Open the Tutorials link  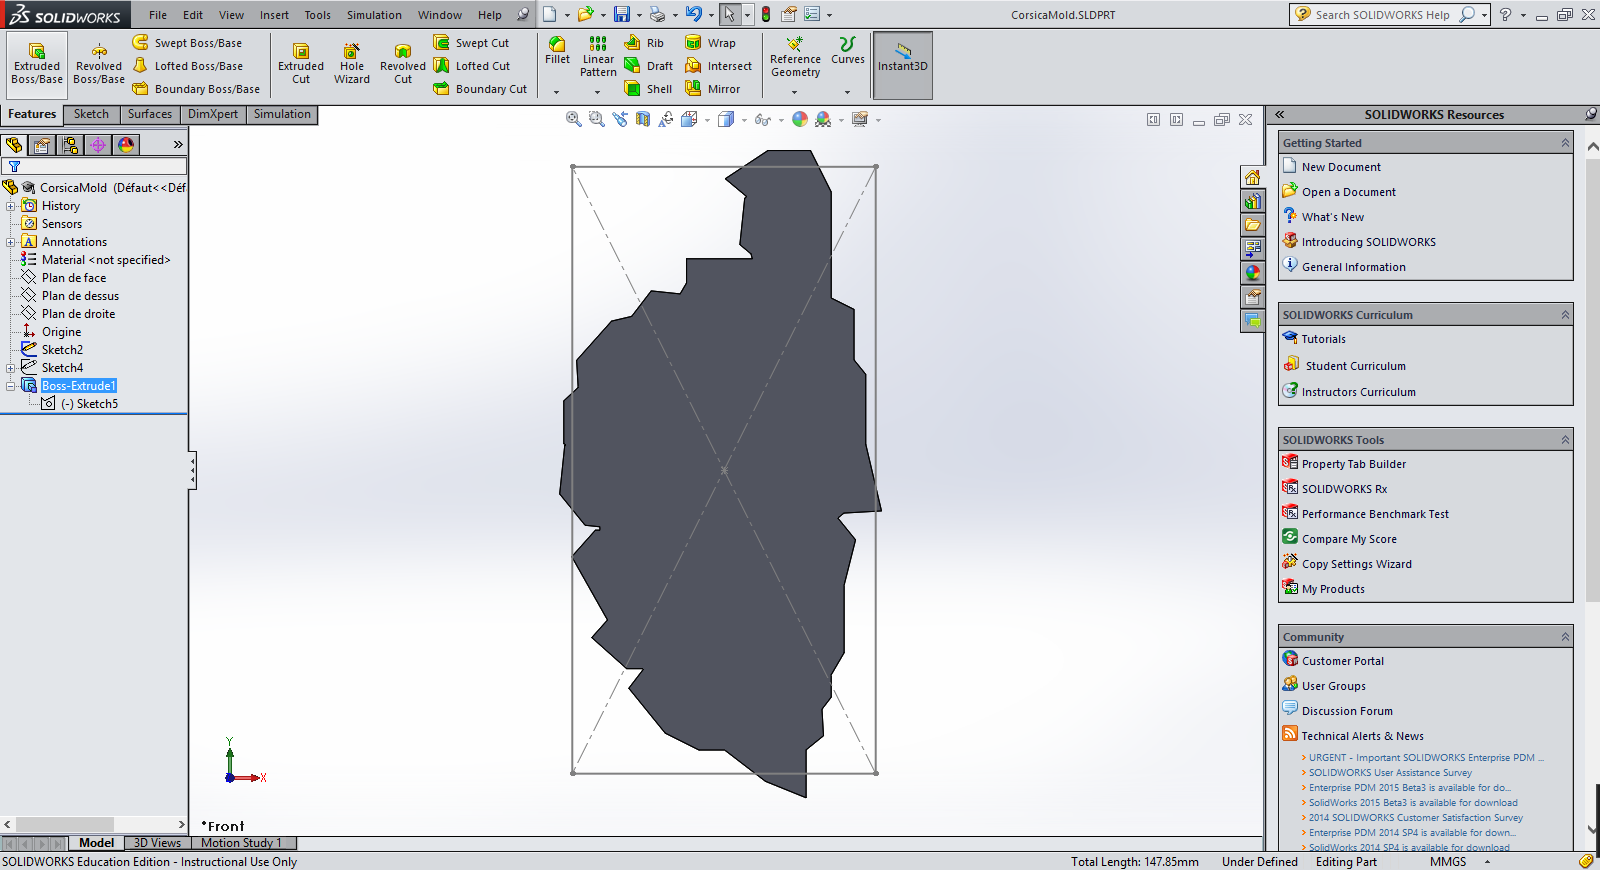click(1323, 339)
